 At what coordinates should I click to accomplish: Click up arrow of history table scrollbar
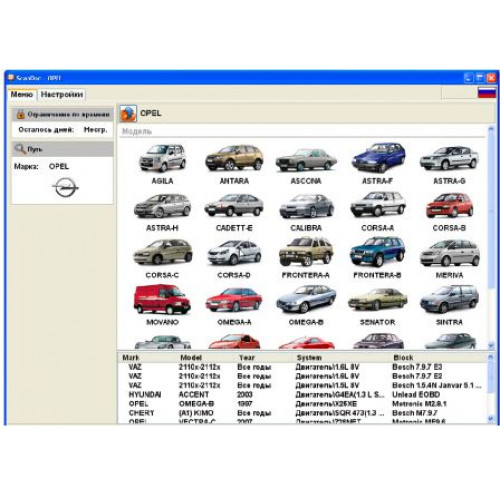pyautogui.click(x=491, y=357)
